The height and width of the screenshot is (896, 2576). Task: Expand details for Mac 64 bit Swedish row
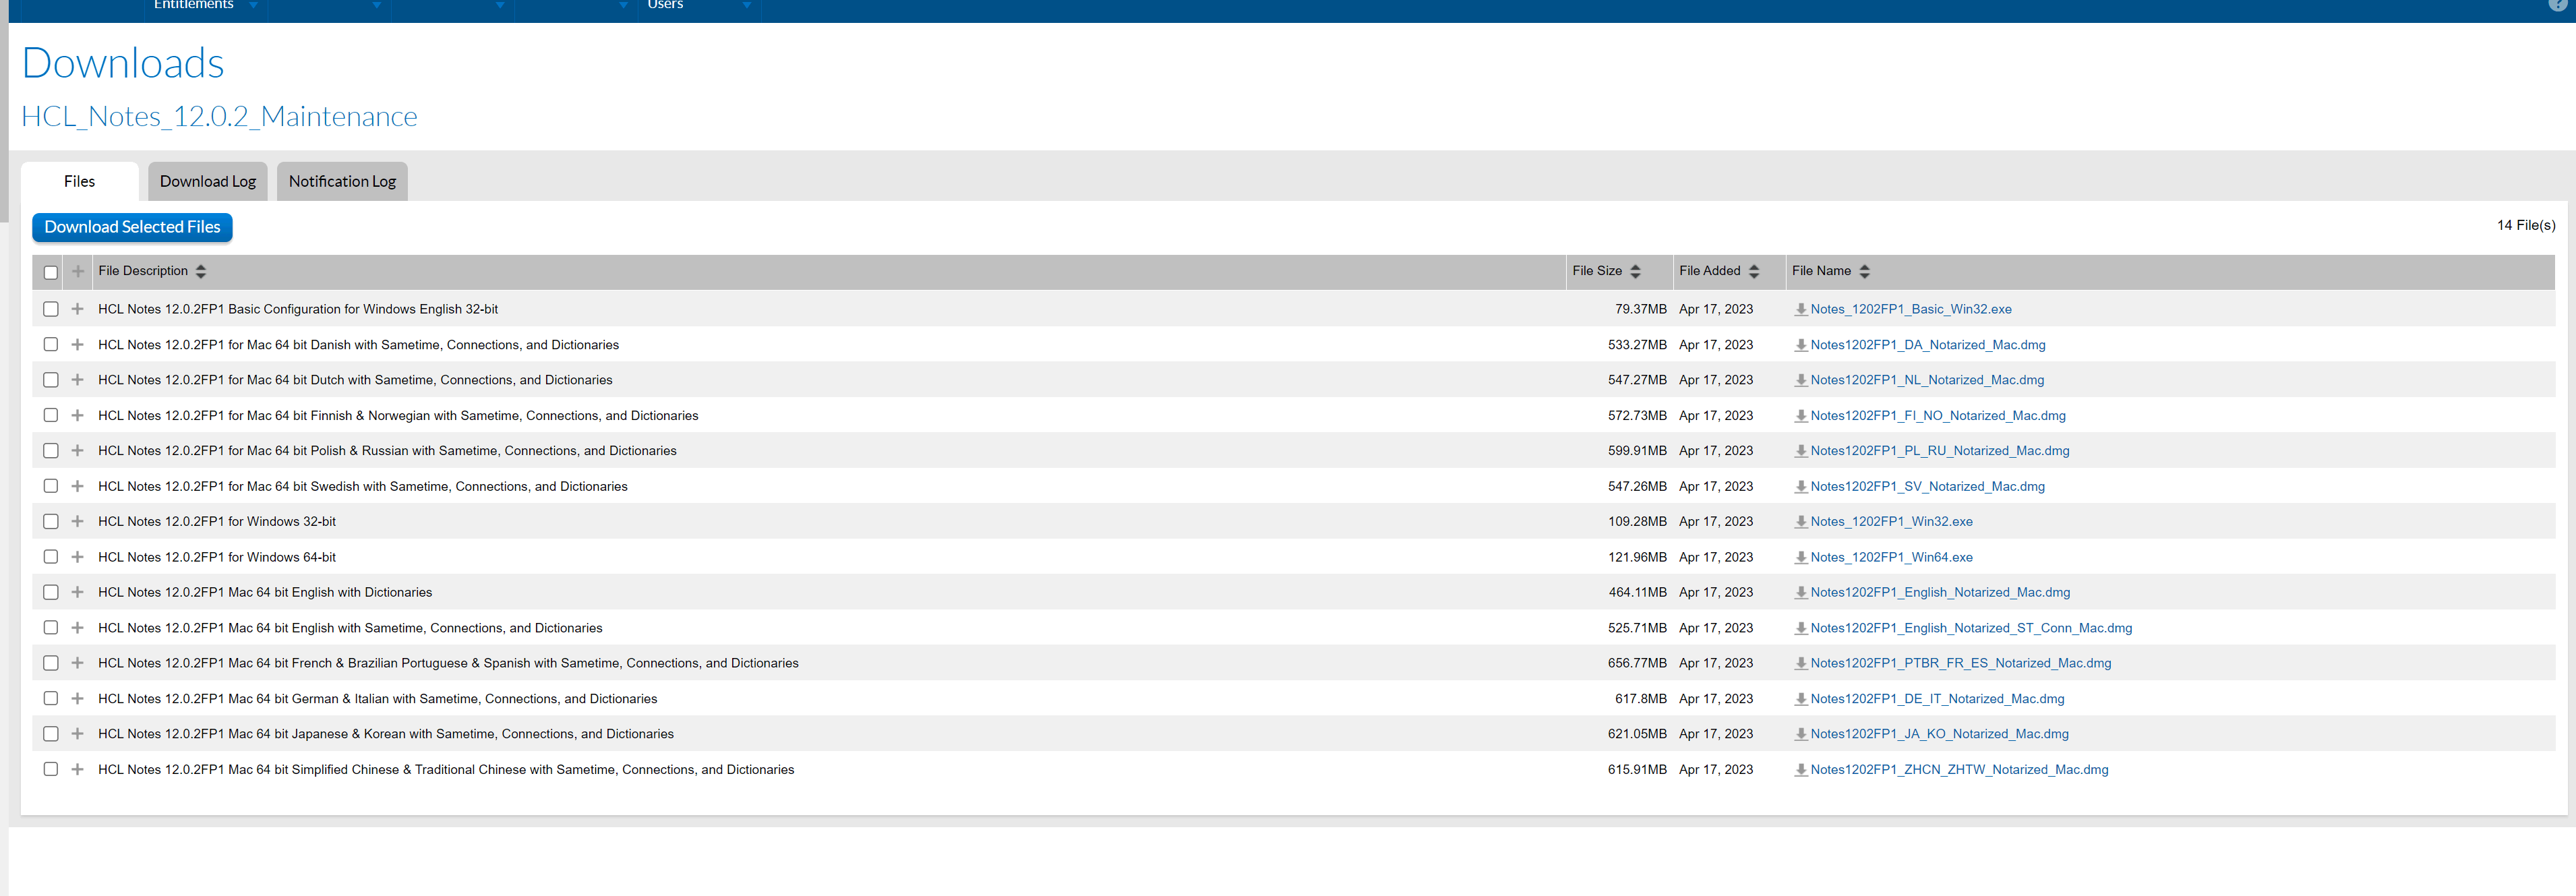click(x=77, y=486)
